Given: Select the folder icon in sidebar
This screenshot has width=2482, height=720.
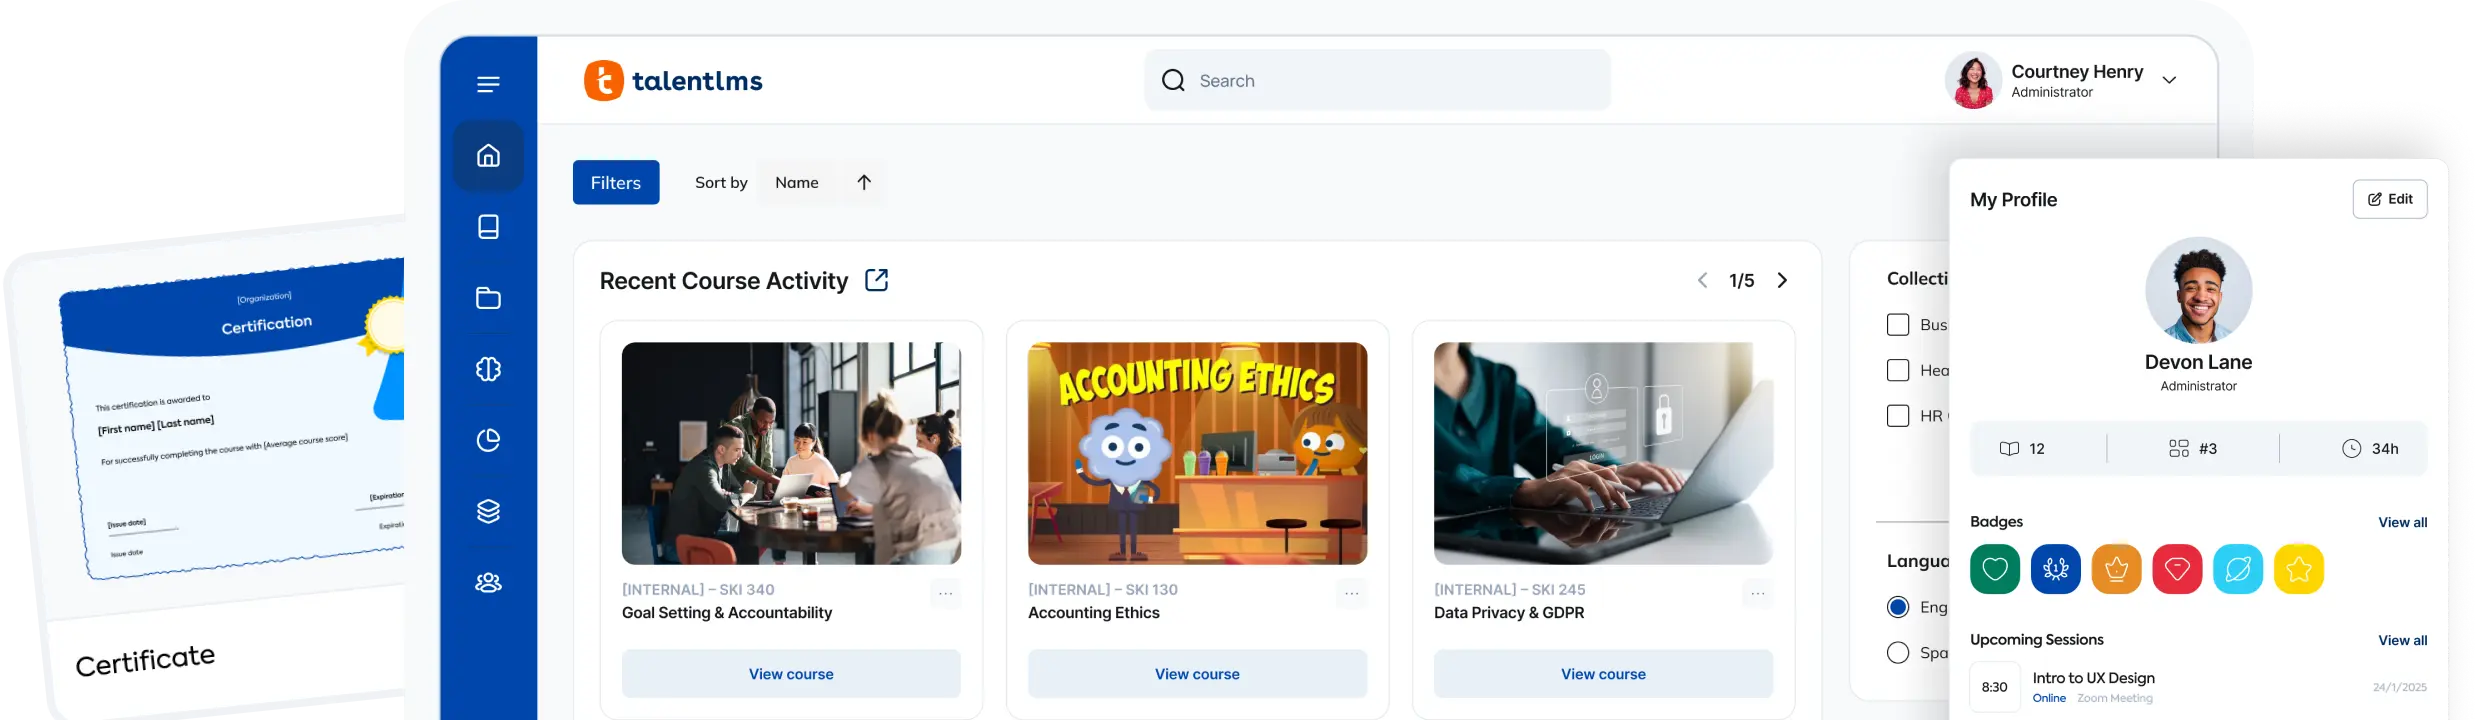Looking at the screenshot, I should (x=488, y=298).
